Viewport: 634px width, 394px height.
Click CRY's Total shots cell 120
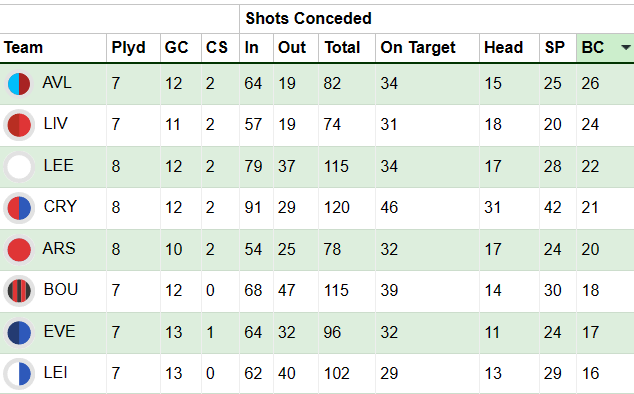(x=337, y=208)
